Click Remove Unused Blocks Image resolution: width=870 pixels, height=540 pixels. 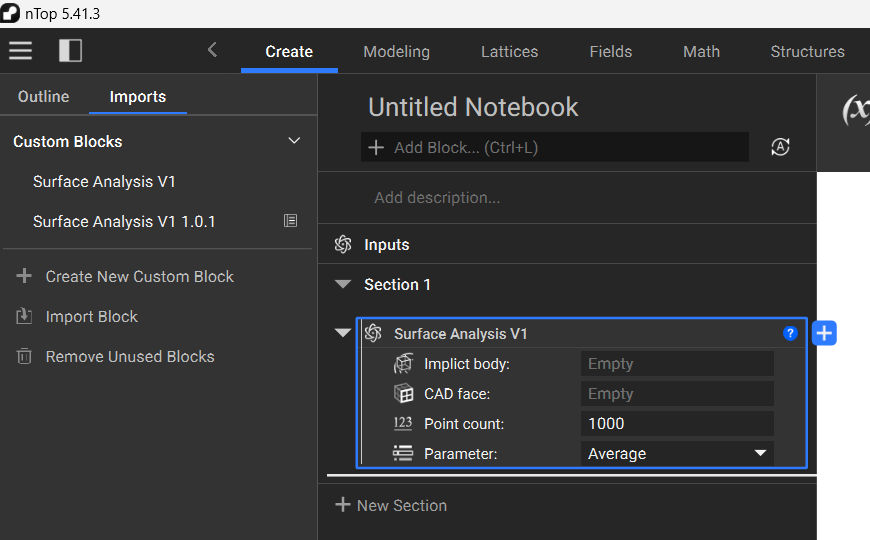[130, 356]
